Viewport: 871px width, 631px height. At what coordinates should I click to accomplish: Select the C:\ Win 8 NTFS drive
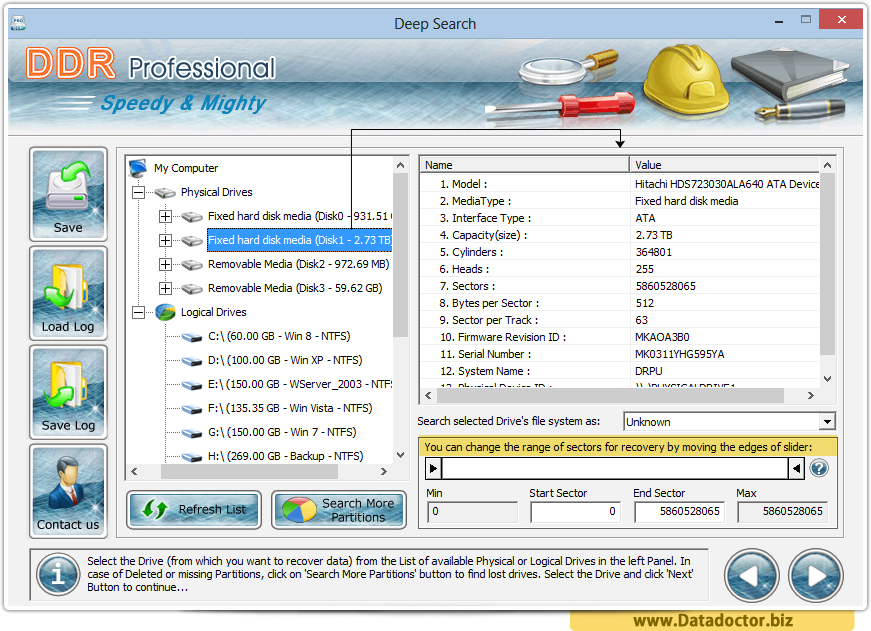pos(279,336)
